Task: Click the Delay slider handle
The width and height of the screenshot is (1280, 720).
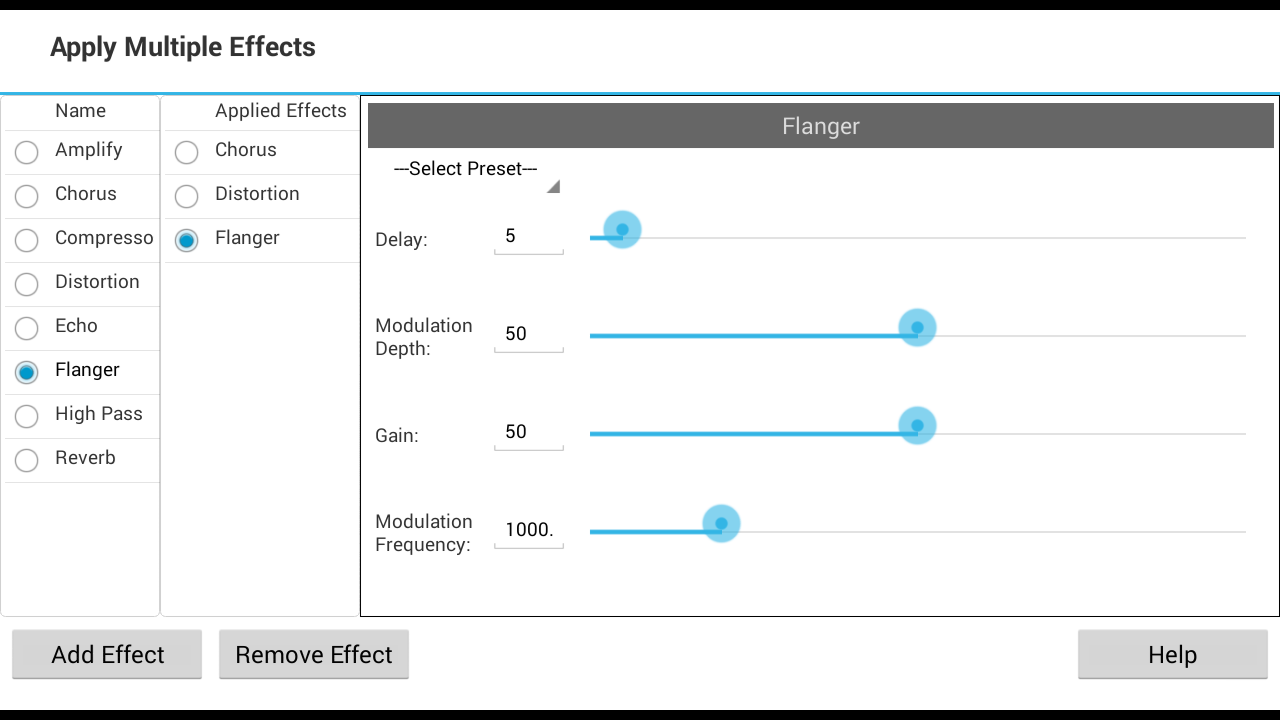Action: [x=622, y=230]
